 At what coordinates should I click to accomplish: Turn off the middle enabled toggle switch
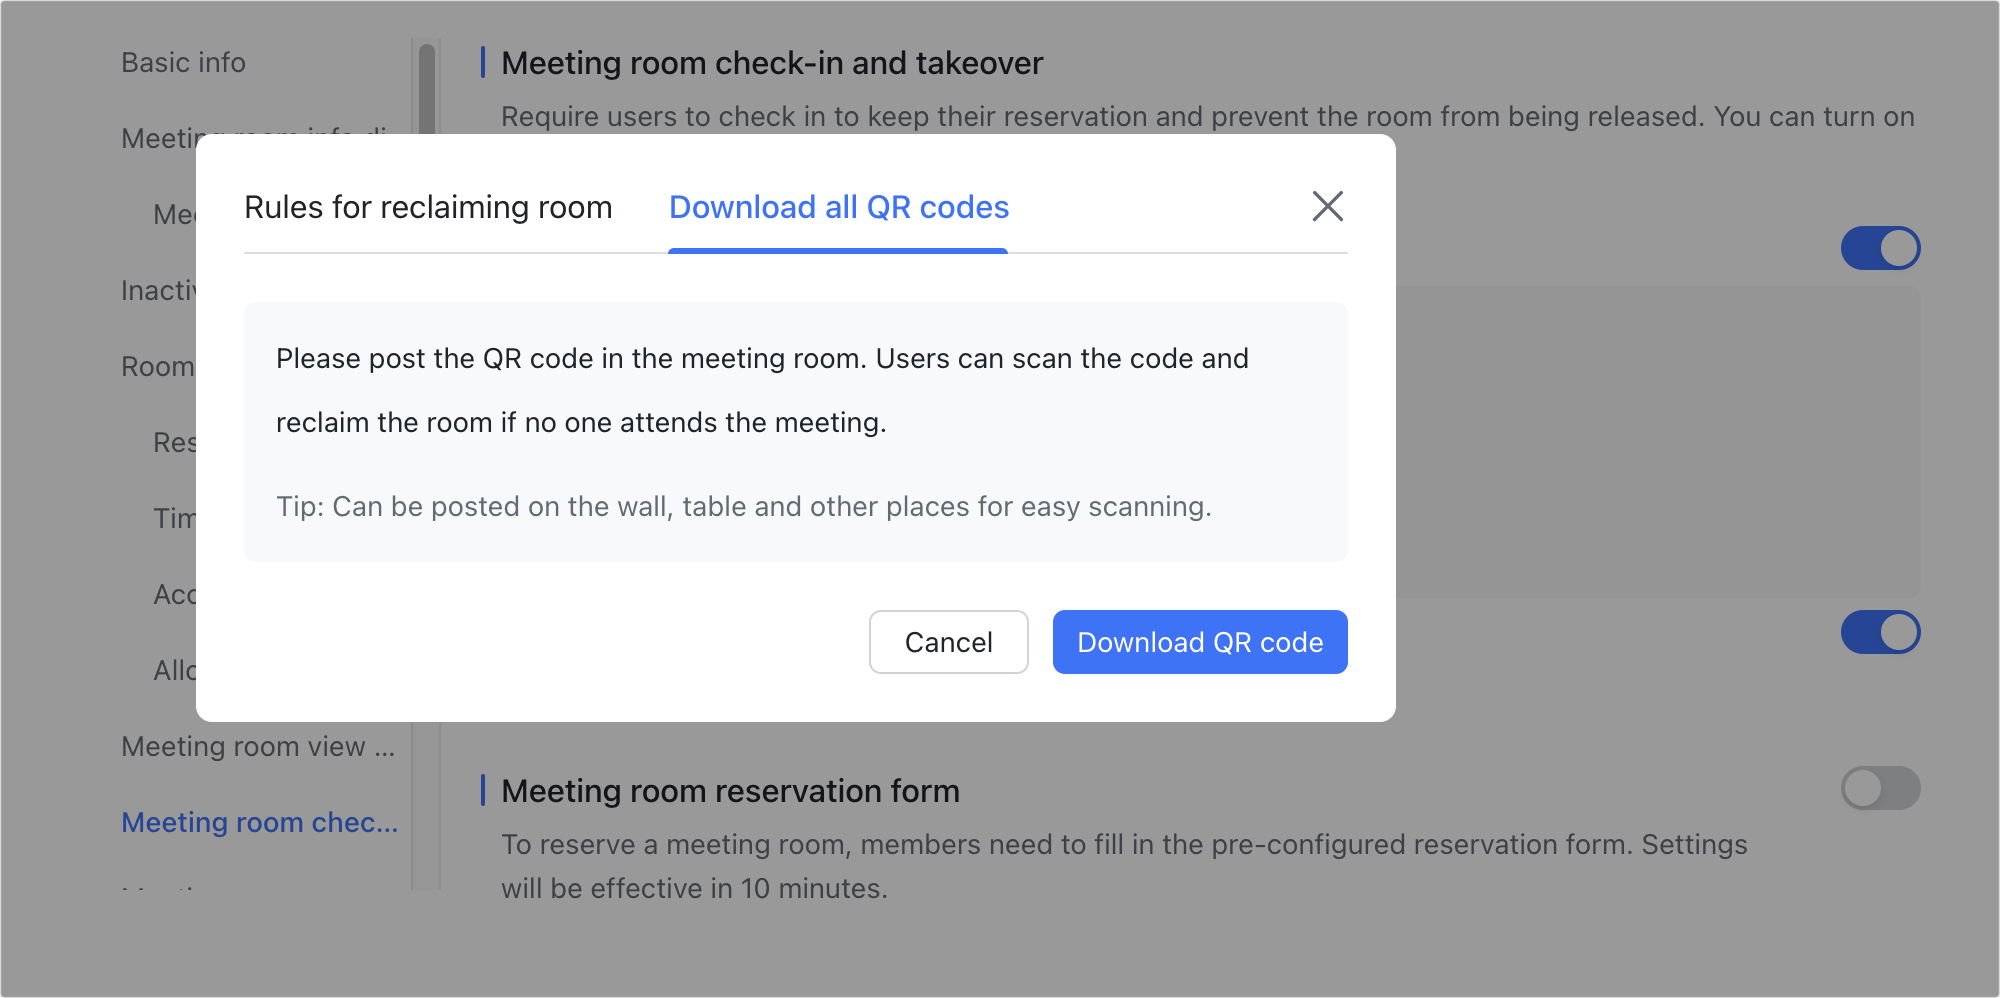[1881, 632]
